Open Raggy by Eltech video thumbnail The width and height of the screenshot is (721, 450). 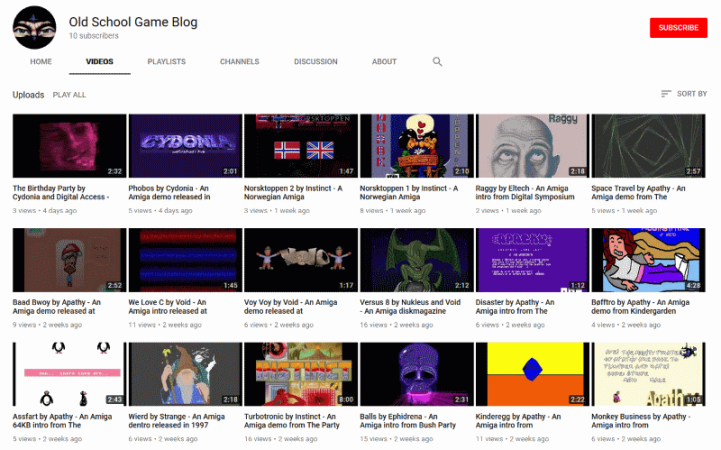(x=532, y=145)
